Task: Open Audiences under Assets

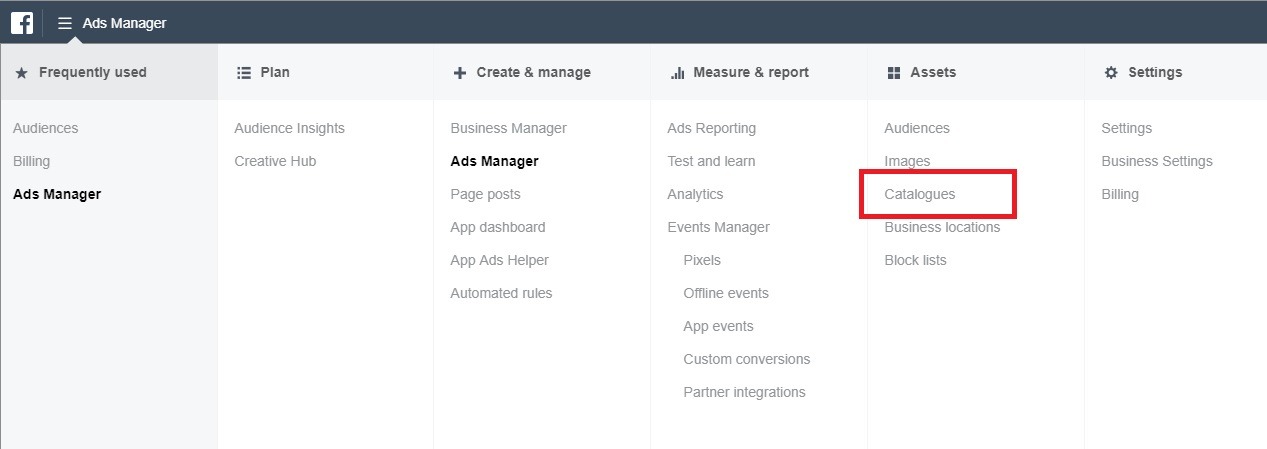Action: click(x=917, y=128)
